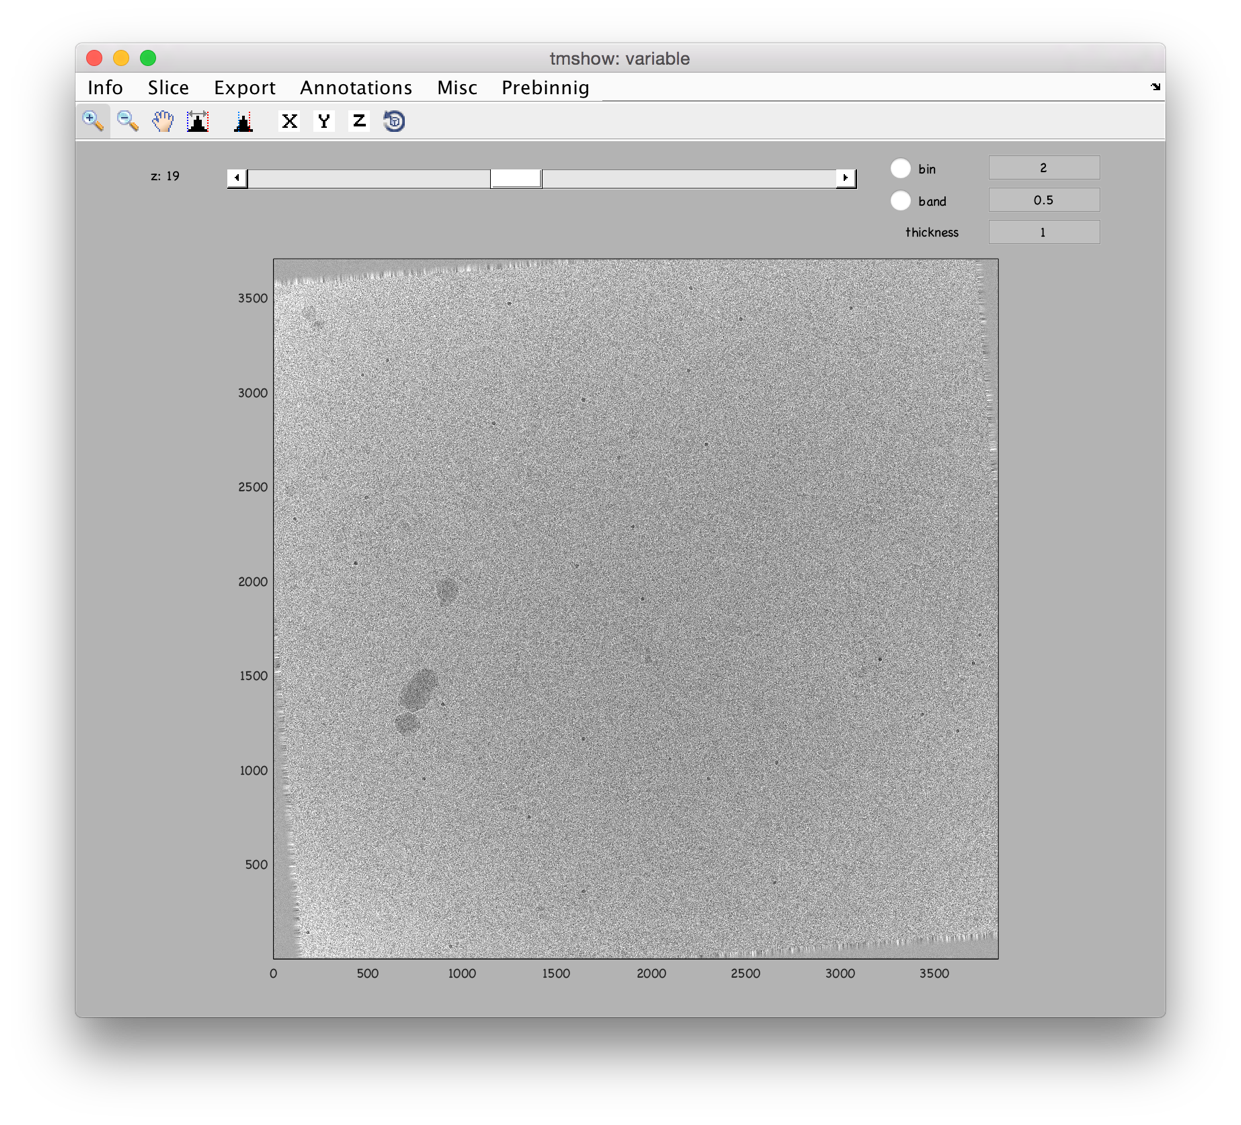Open the Export menu

click(244, 88)
